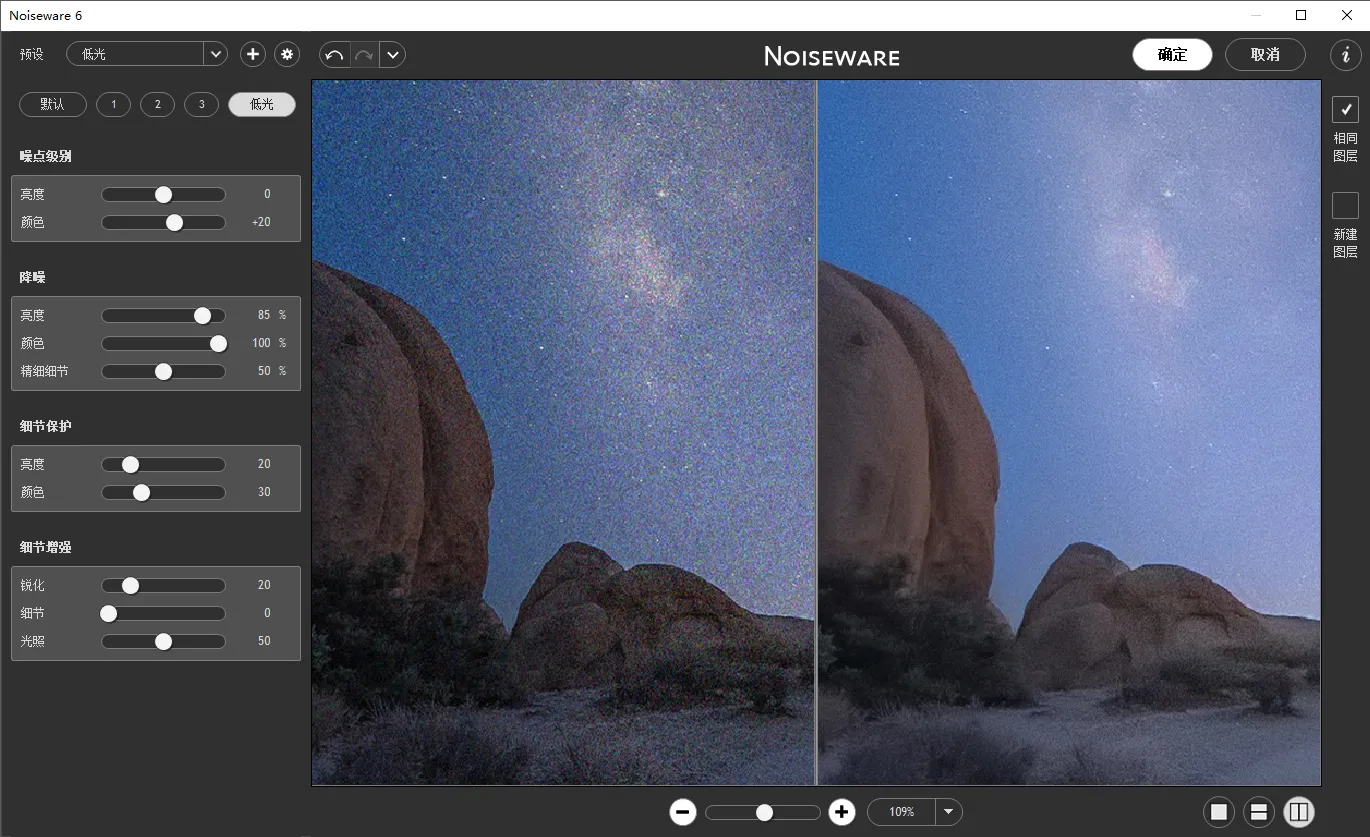This screenshot has height=837, width=1370.
Task: Click the zoom out minus icon
Action: [x=683, y=812]
